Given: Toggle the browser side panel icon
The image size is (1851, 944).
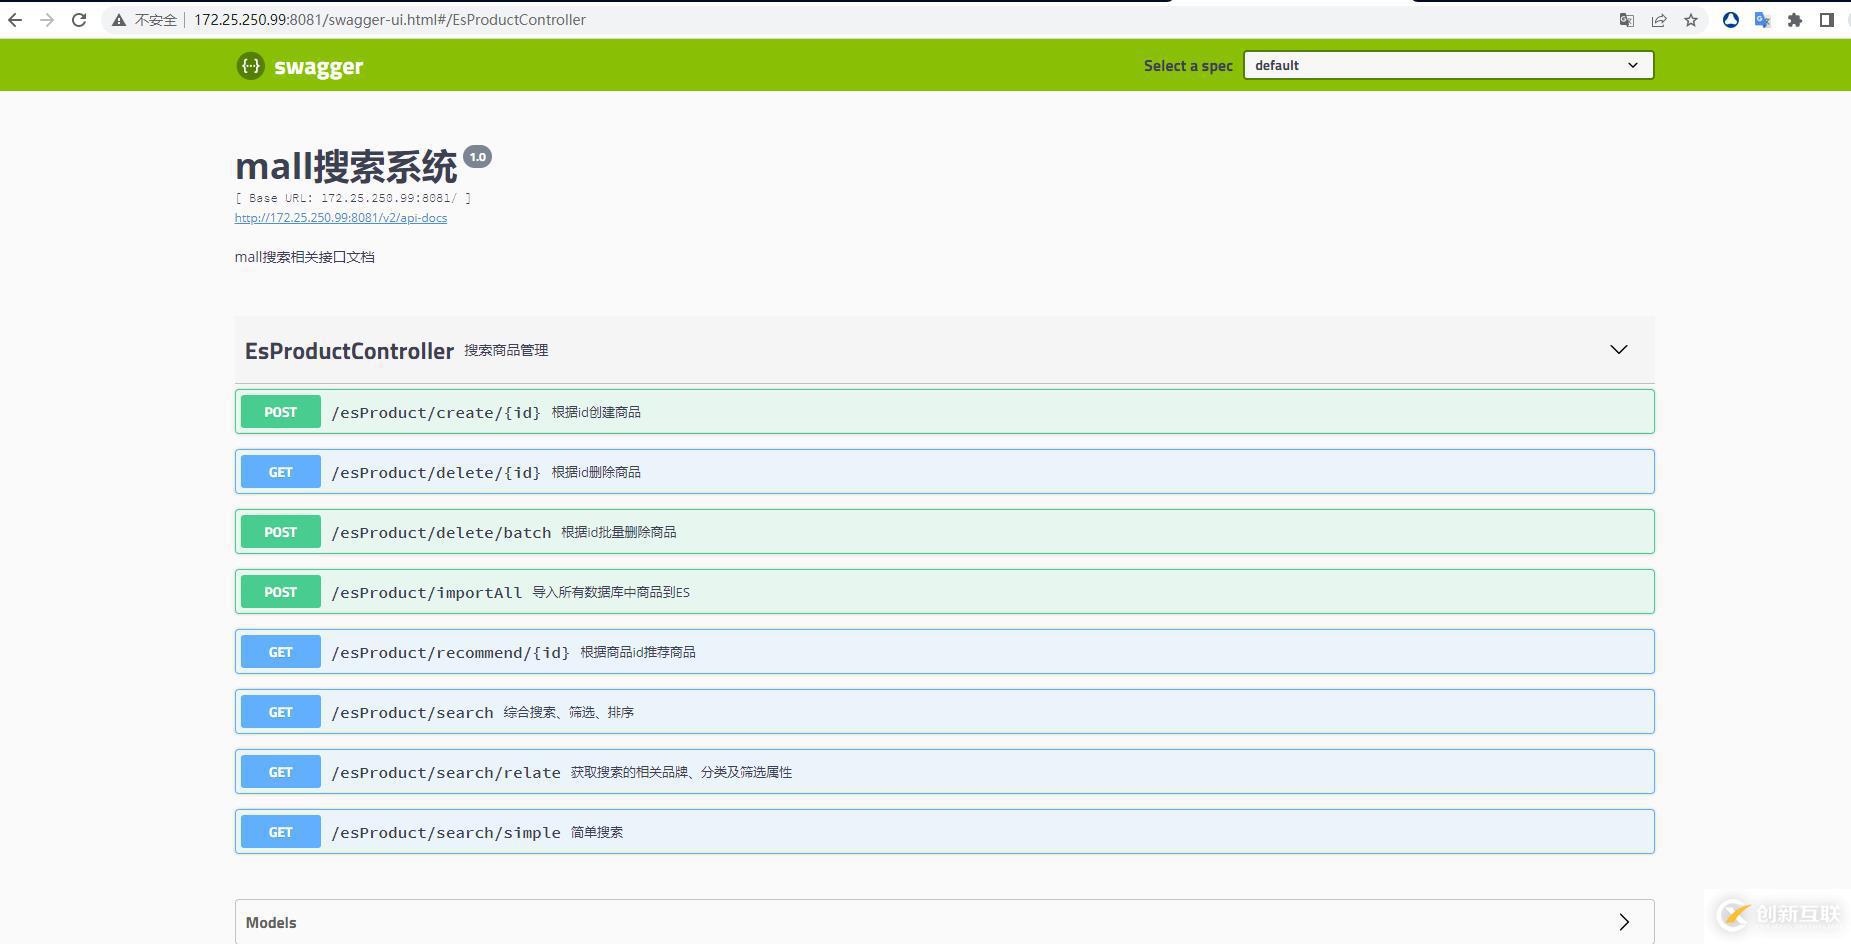Looking at the screenshot, I should coord(1827,20).
